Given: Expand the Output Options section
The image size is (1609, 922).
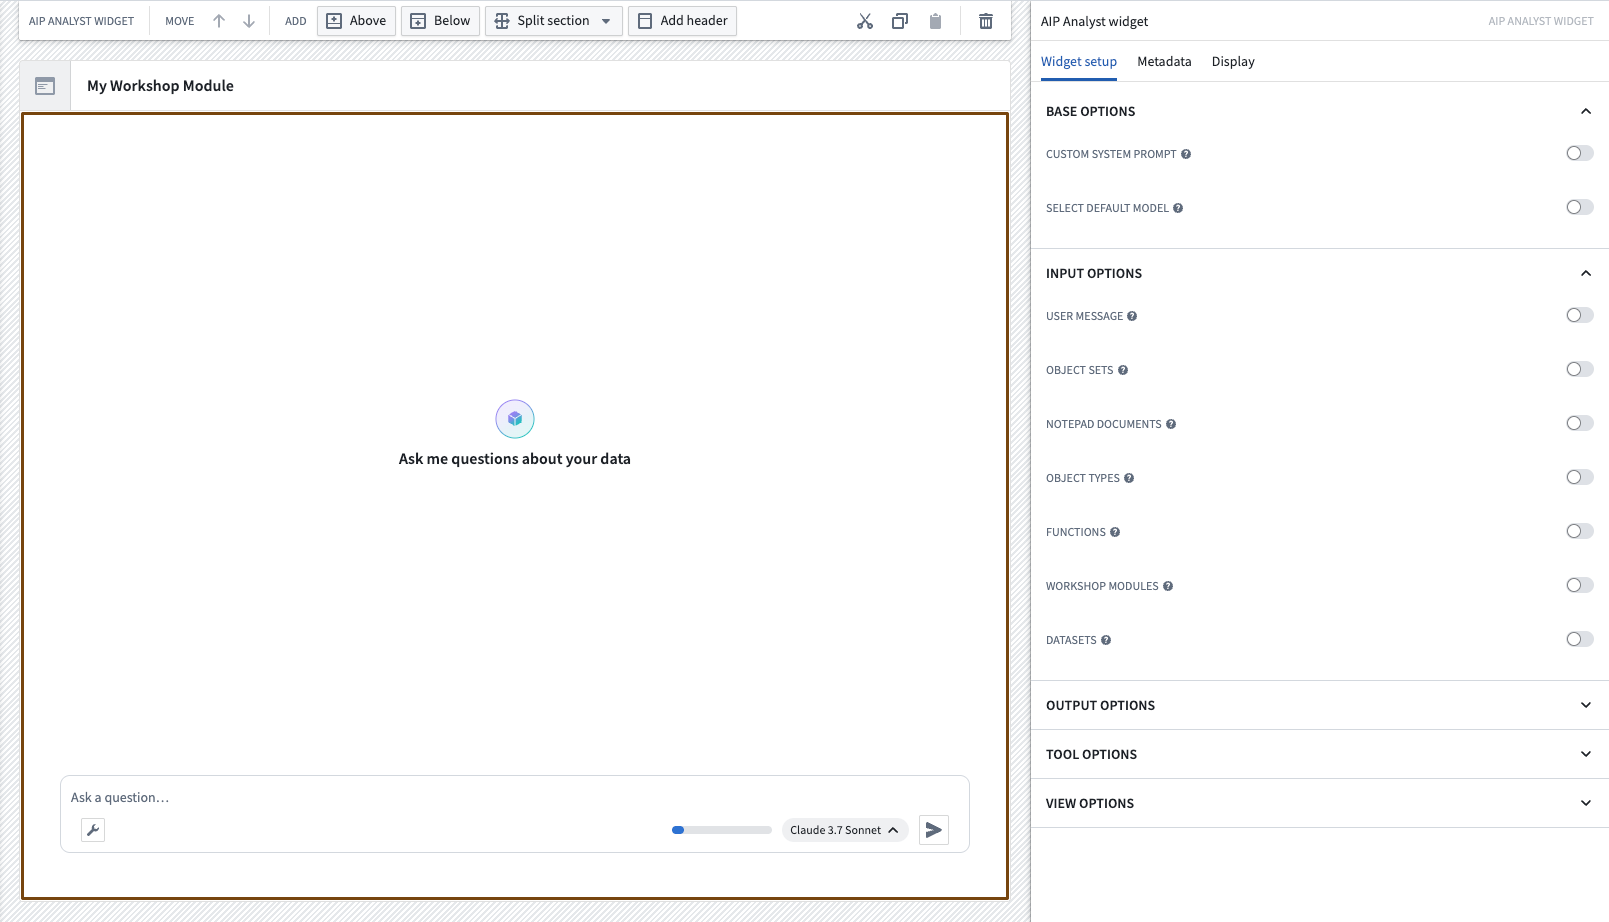Looking at the screenshot, I should click(1585, 704).
